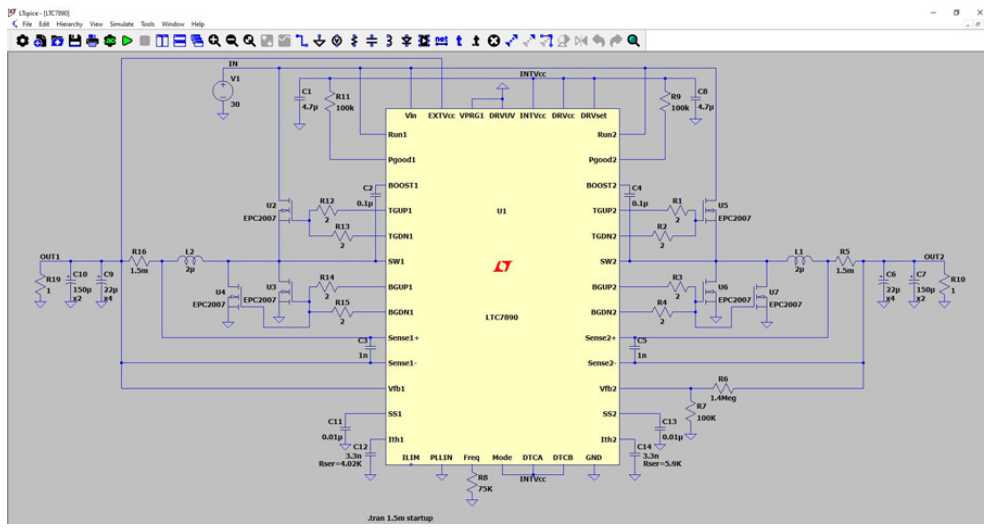994x531 pixels.
Task: Place a Capacitor component
Action: point(371,41)
